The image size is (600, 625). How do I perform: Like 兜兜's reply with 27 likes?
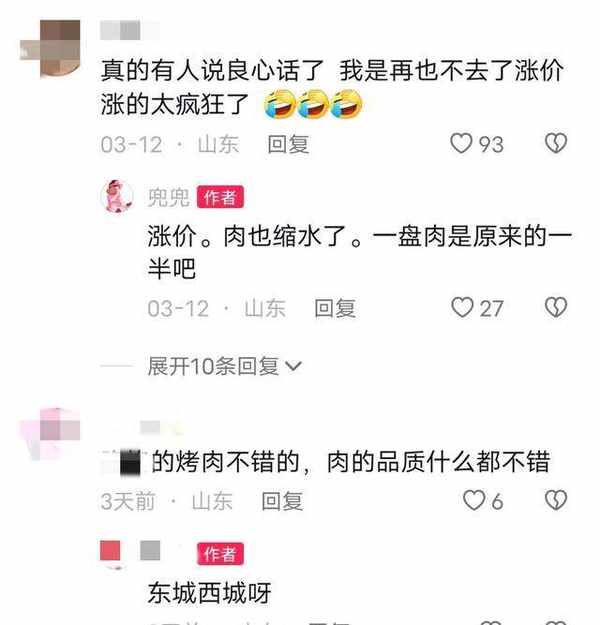click(462, 308)
